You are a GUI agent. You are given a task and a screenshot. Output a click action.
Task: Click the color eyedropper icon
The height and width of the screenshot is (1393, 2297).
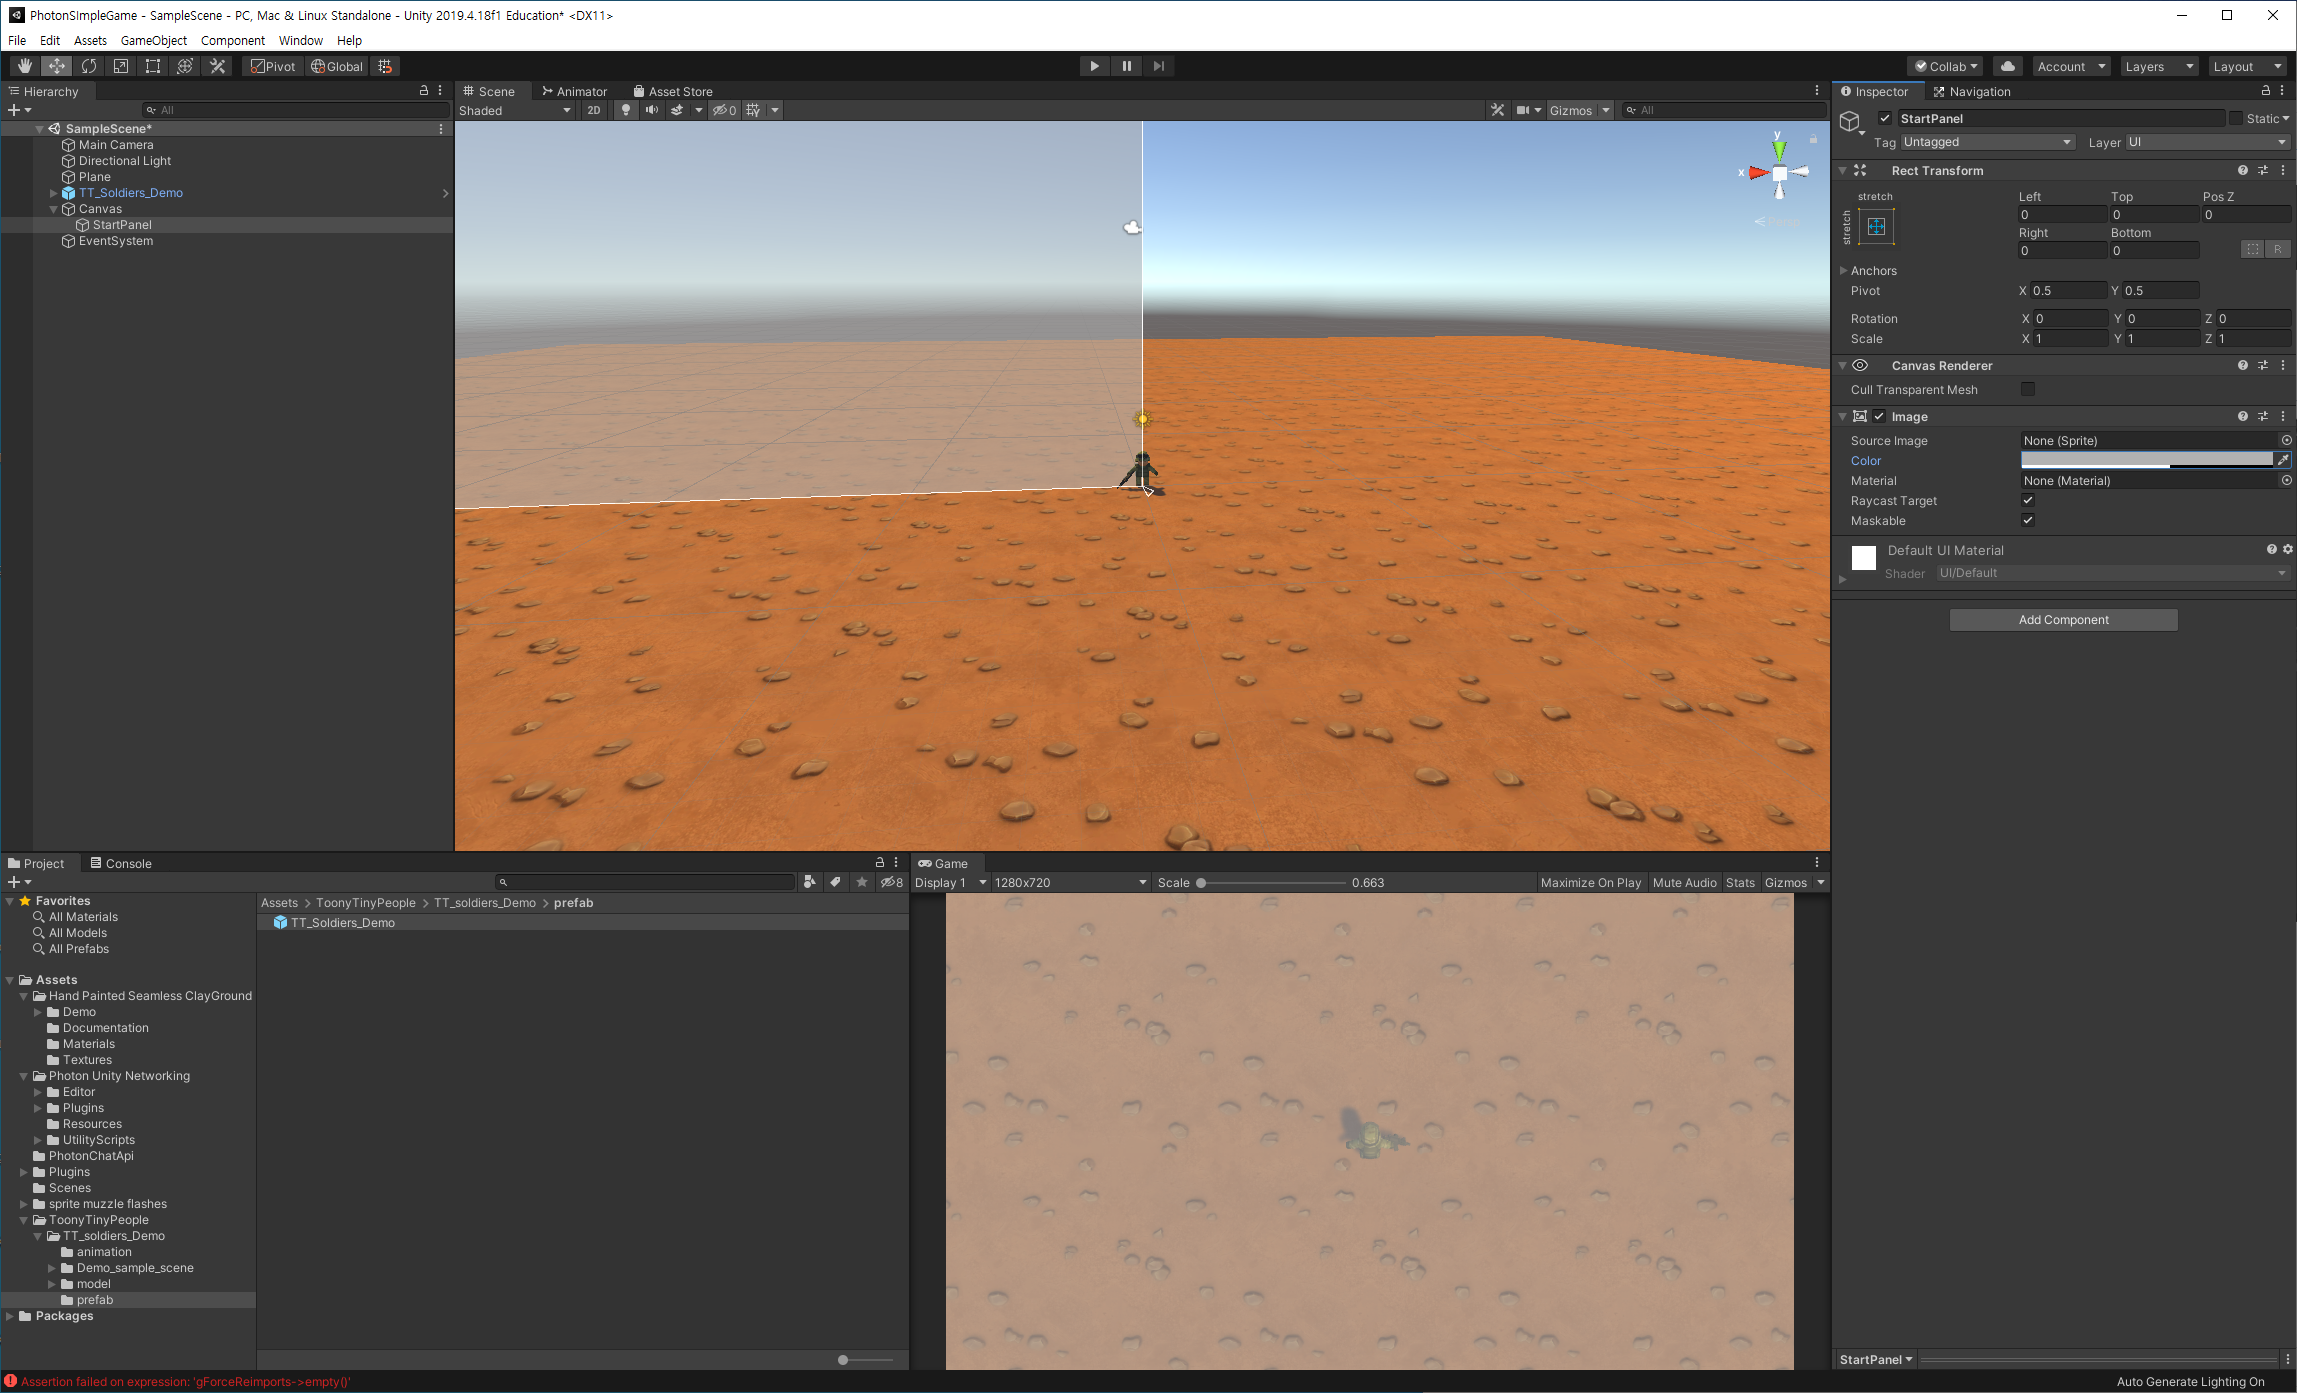pyautogui.click(x=2283, y=460)
